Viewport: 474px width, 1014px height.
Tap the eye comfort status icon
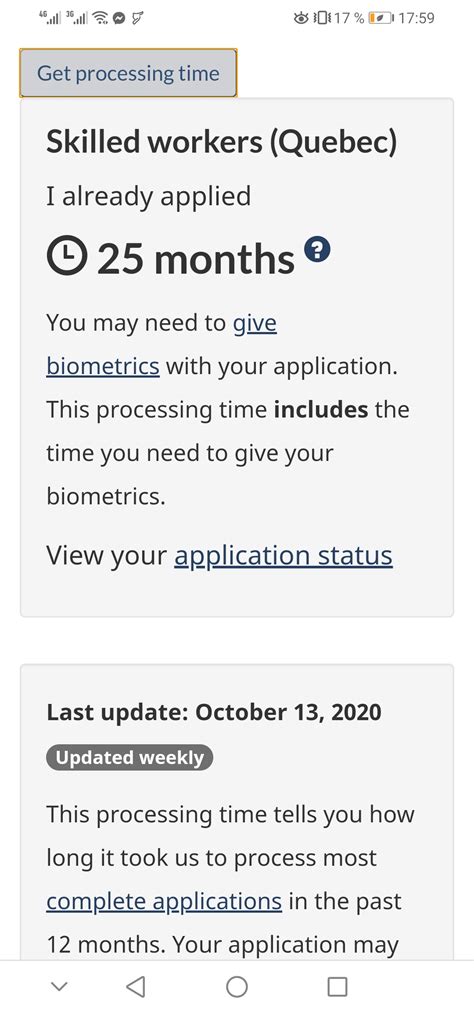[x=301, y=18]
